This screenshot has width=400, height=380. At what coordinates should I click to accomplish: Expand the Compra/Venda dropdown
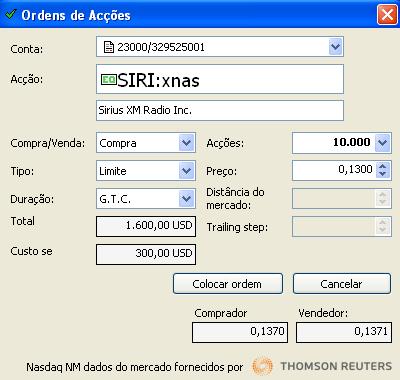[x=186, y=143]
